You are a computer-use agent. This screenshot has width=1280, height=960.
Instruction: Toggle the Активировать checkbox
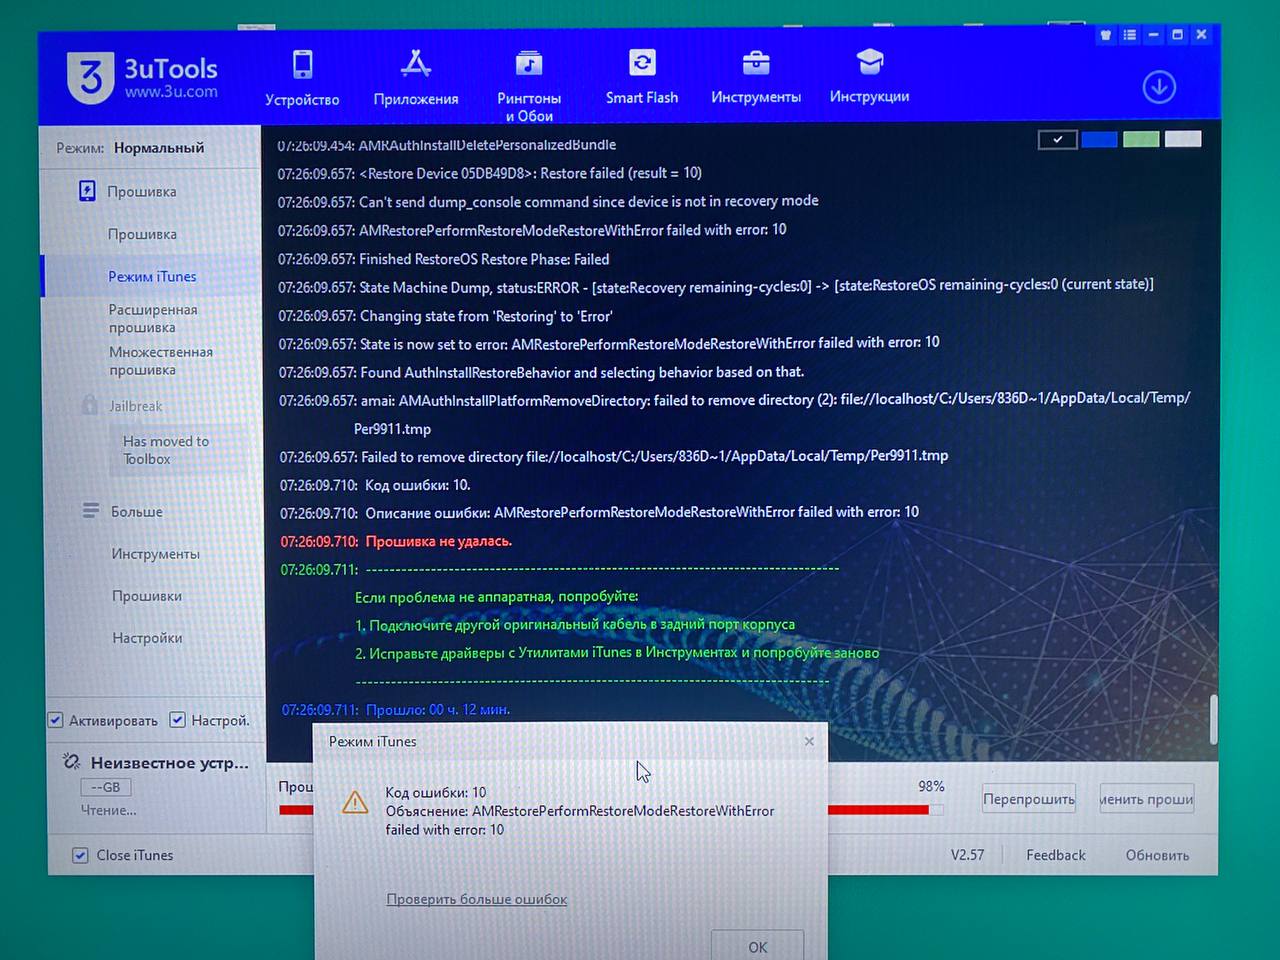tap(56, 720)
